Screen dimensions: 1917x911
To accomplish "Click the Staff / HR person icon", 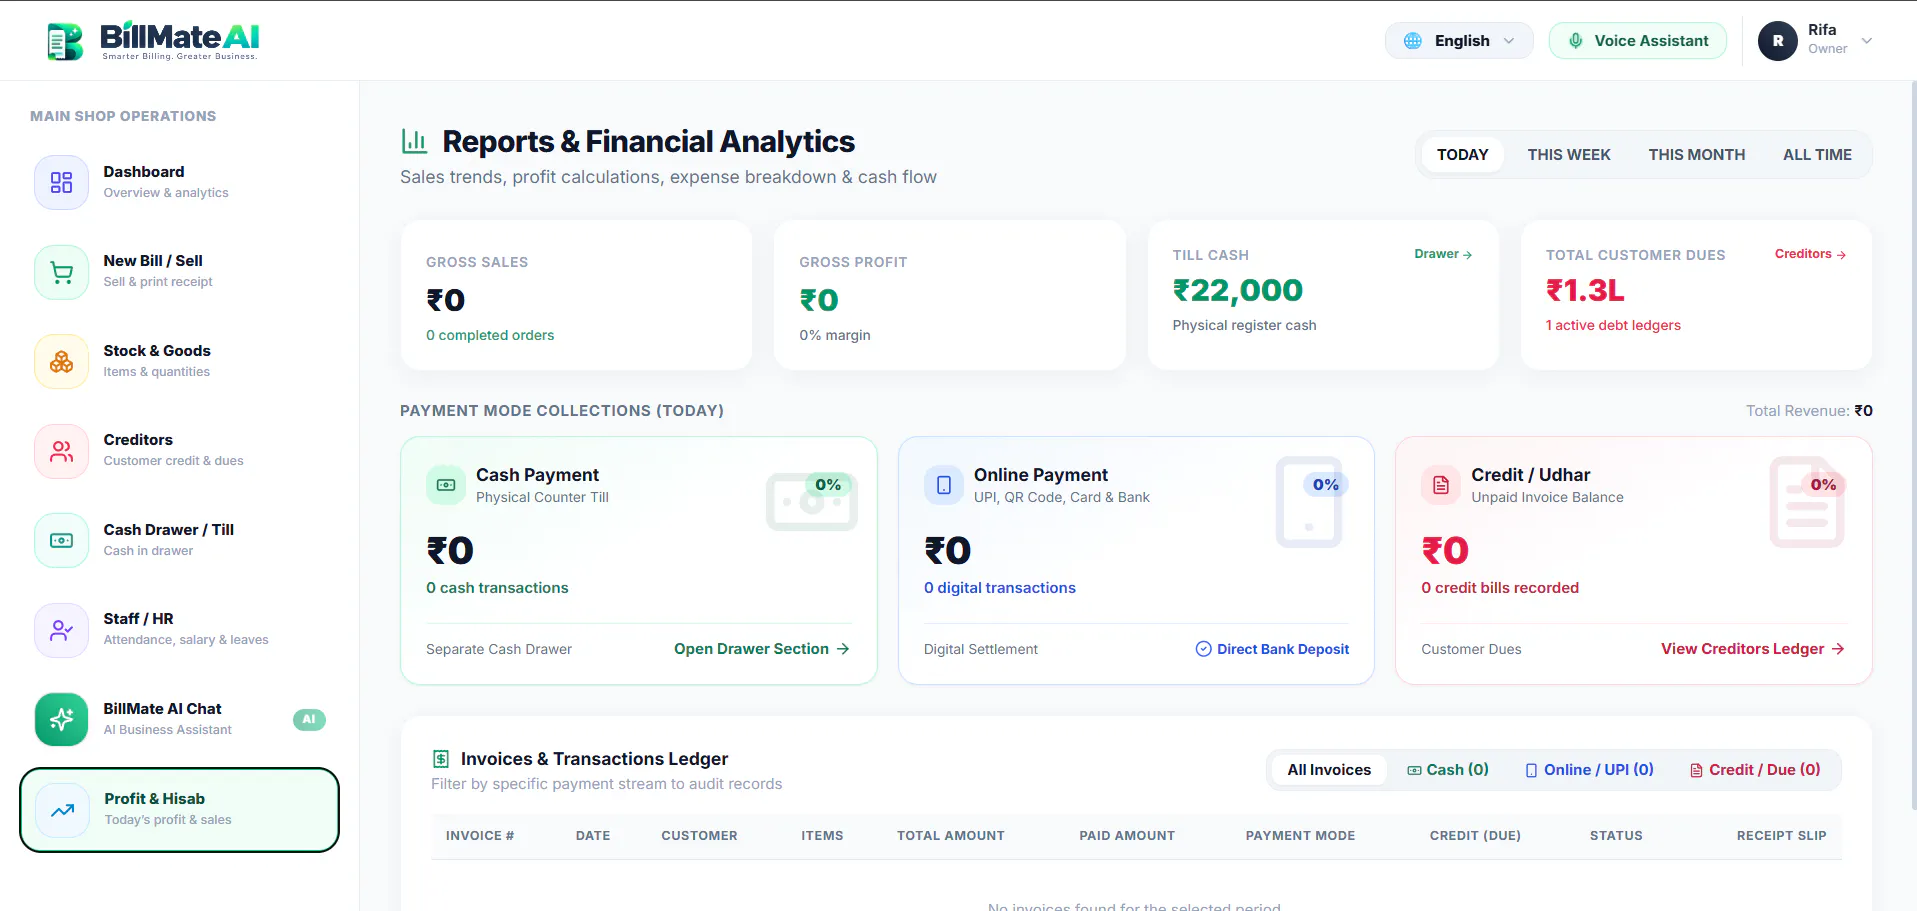I will coord(62,630).
